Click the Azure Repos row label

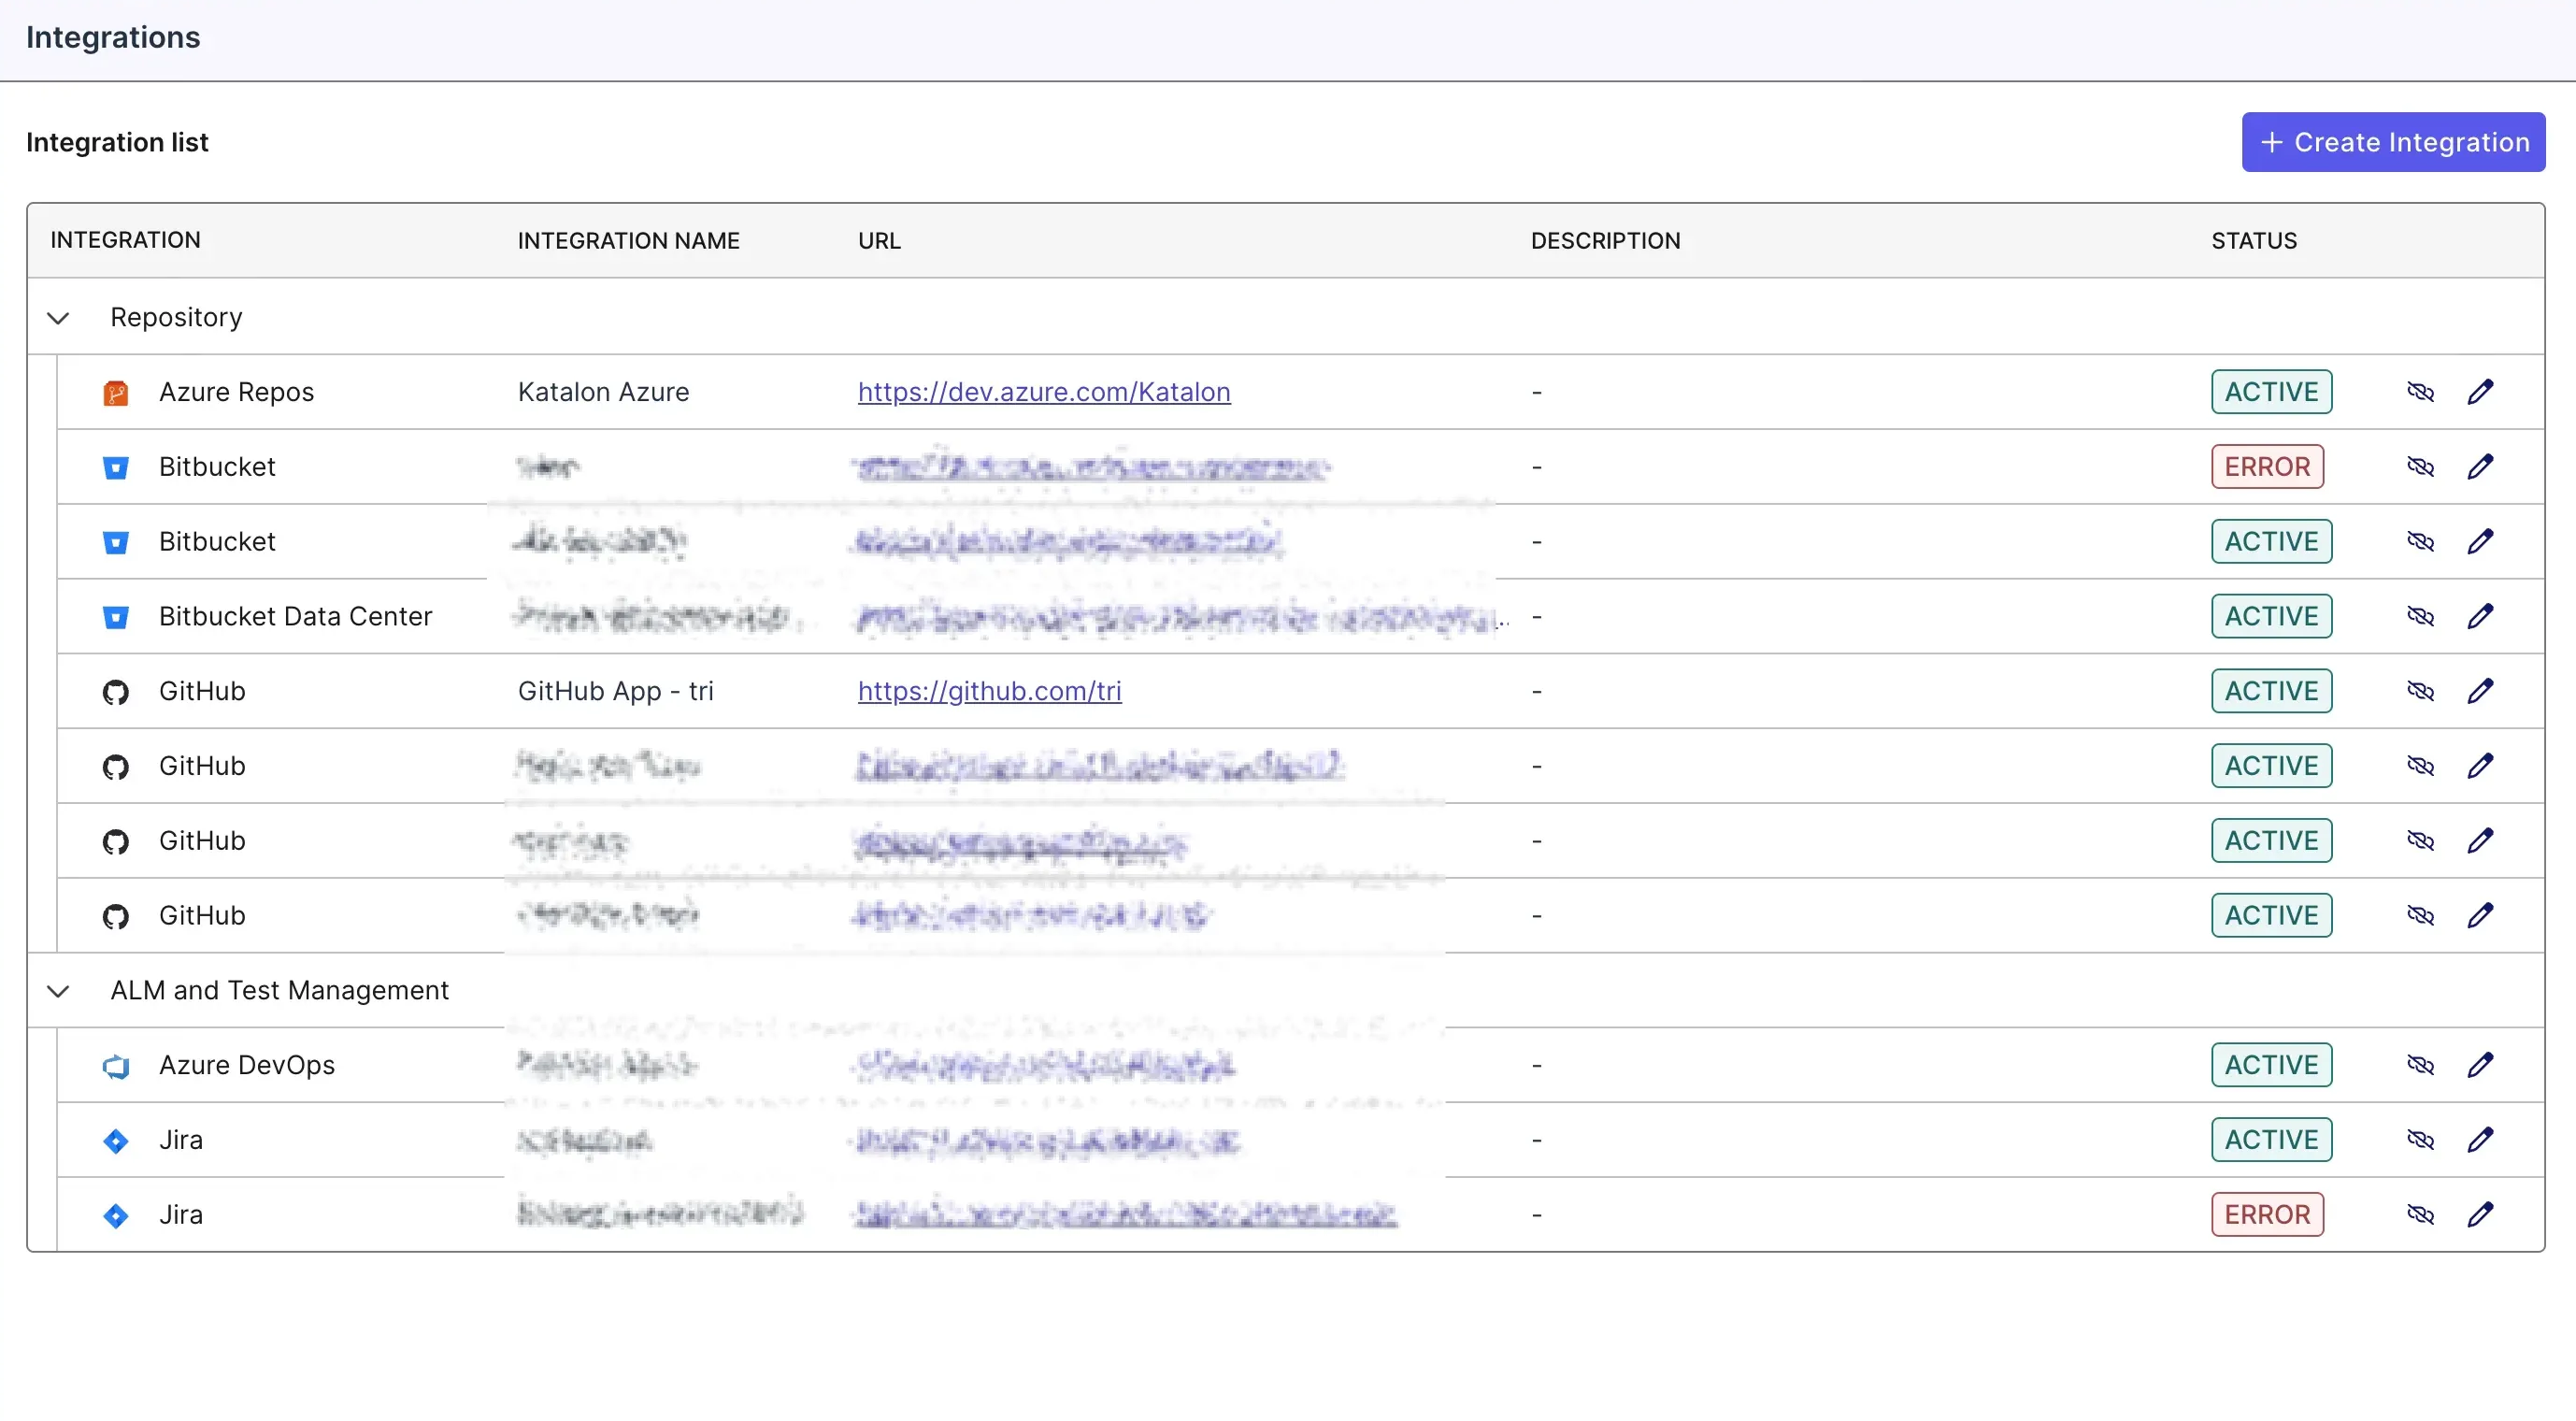pos(236,392)
